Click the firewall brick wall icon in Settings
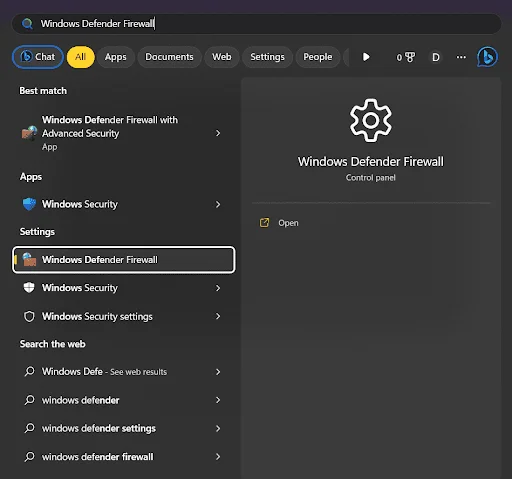This screenshot has height=479, width=512. tap(29, 259)
